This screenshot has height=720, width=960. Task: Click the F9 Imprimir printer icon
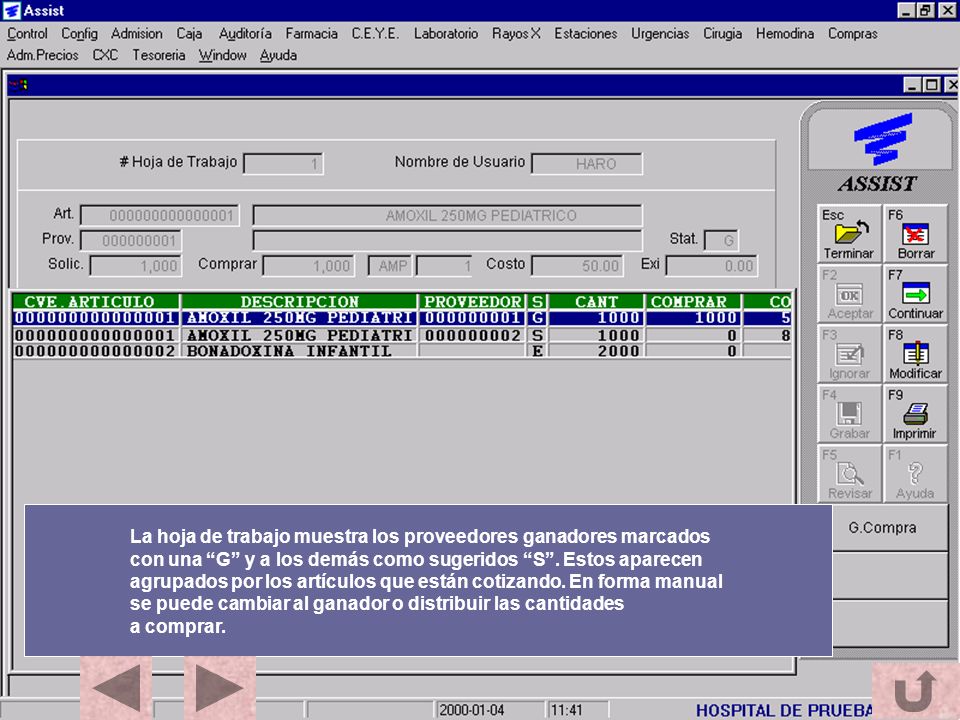(915, 413)
